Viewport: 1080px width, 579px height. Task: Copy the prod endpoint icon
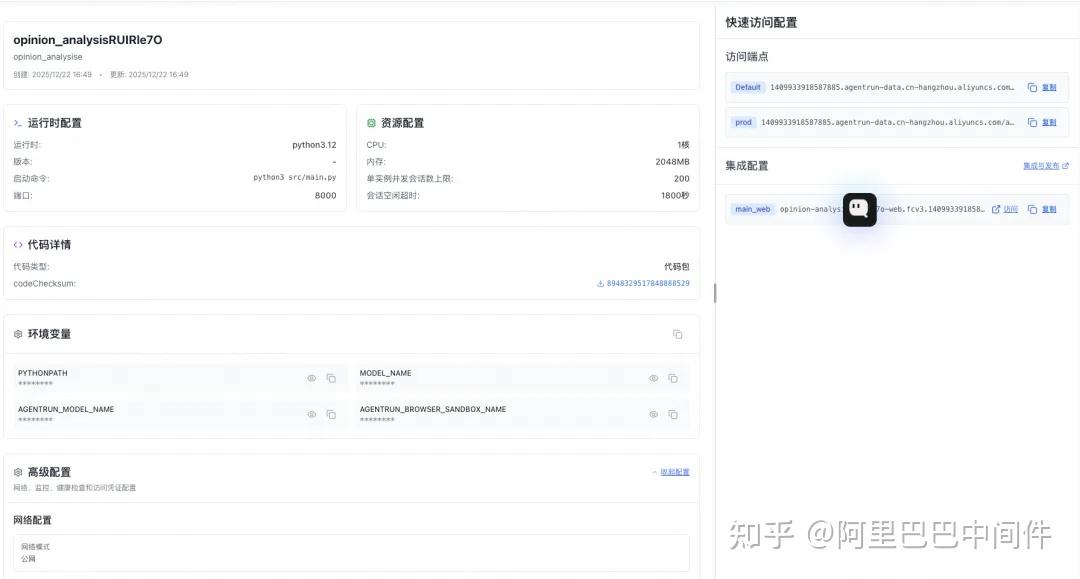pos(1032,123)
